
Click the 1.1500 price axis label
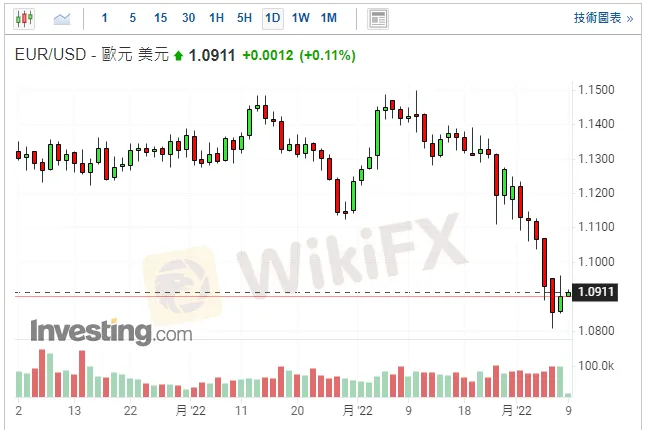pos(597,90)
